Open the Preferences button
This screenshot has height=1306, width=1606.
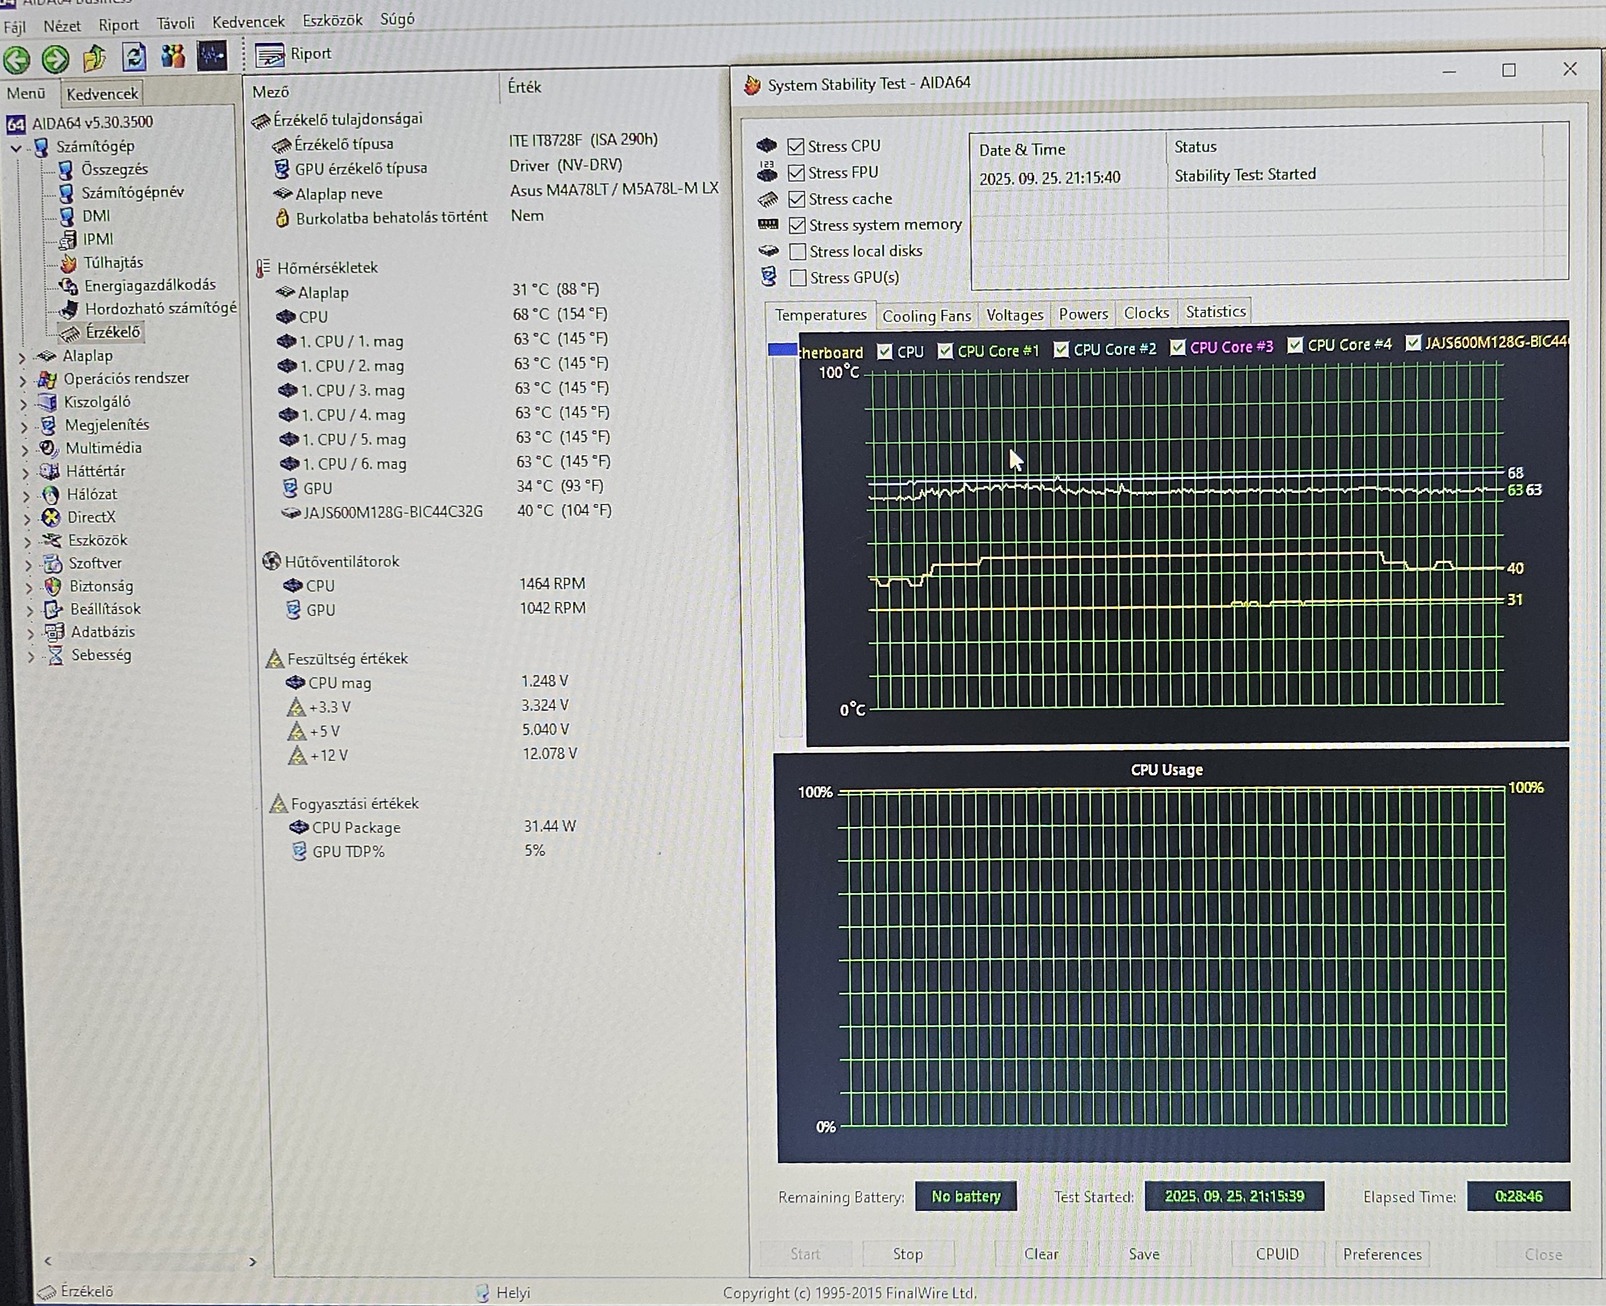1382,1254
